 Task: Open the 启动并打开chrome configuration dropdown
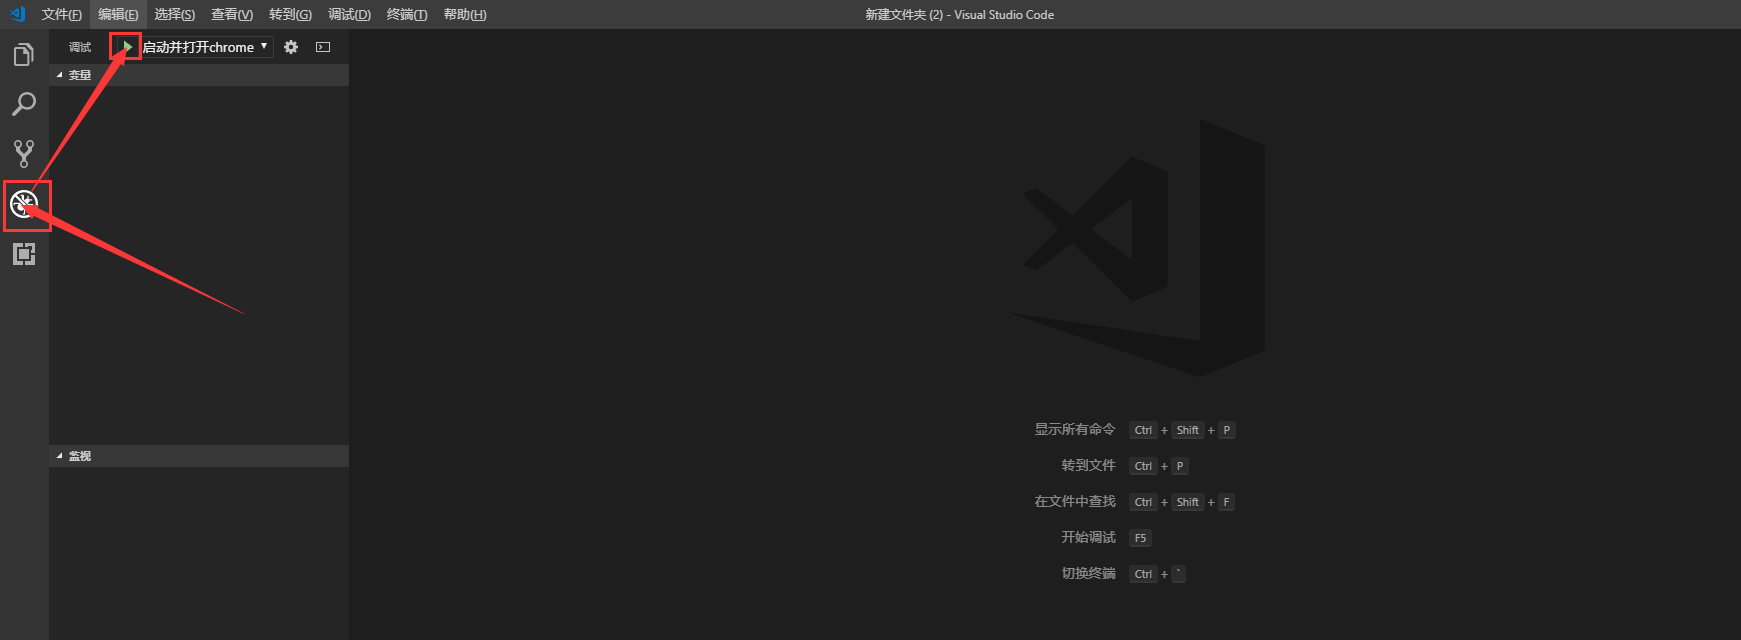point(206,47)
